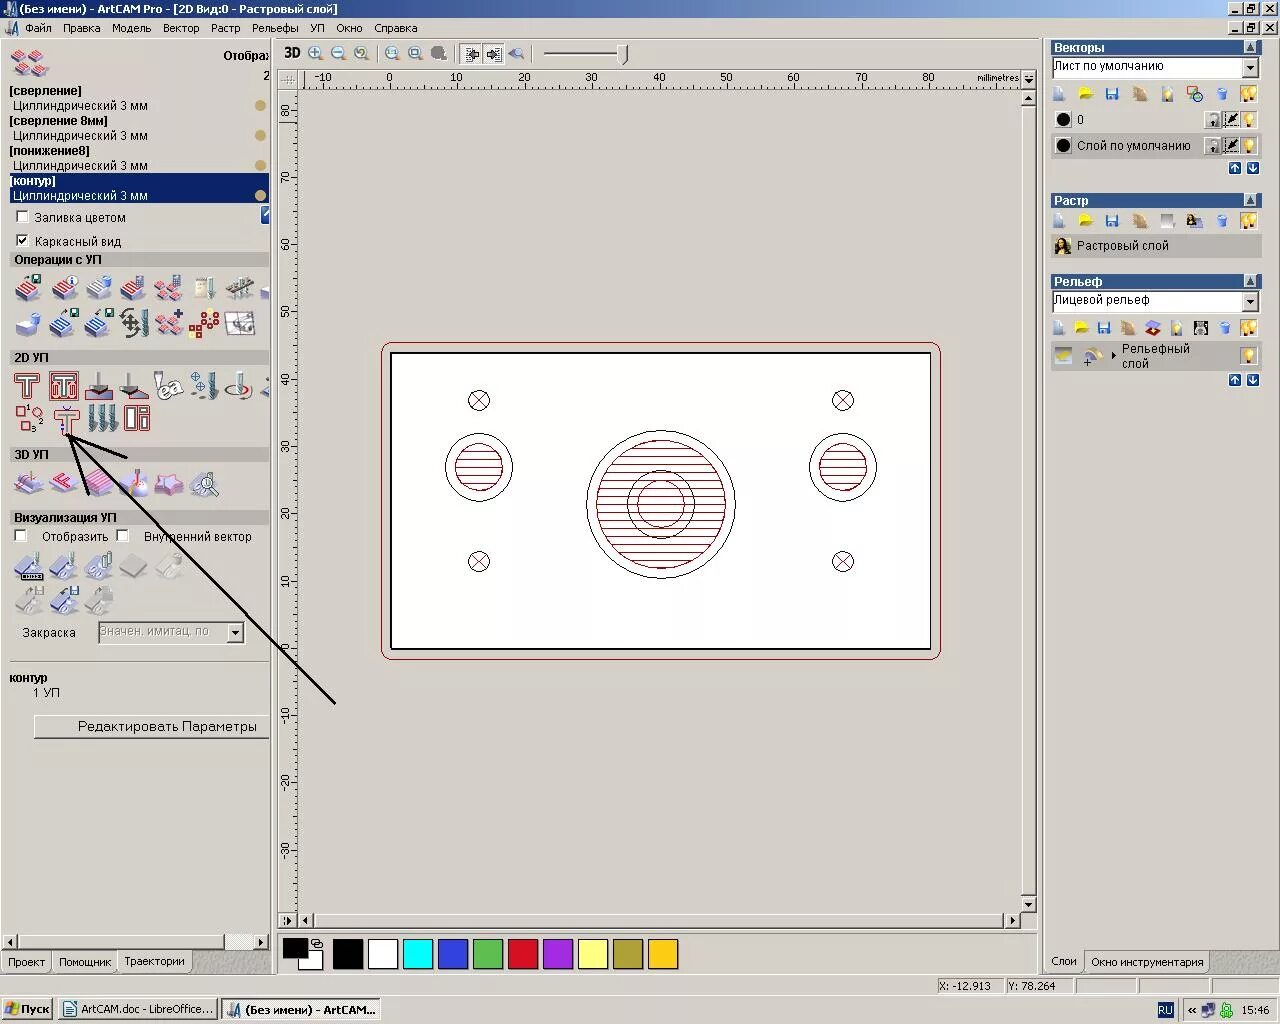Open the profile T toolpath icon below Area Clearance
The width and height of the screenshot is (1280, 1024).
(x=66, y=420)
